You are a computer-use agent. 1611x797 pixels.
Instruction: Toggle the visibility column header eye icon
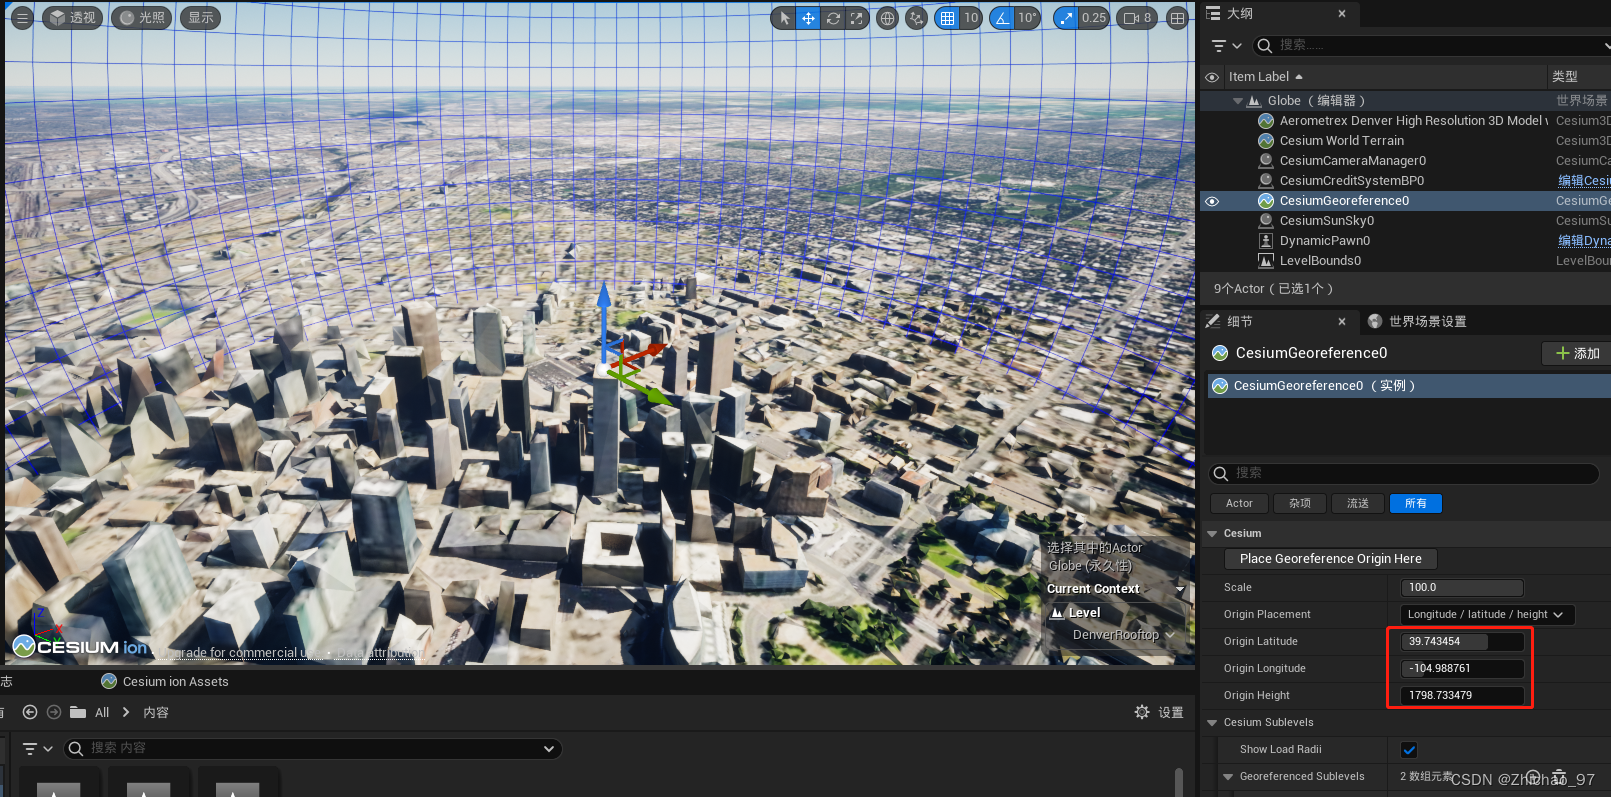(1212, 77)
